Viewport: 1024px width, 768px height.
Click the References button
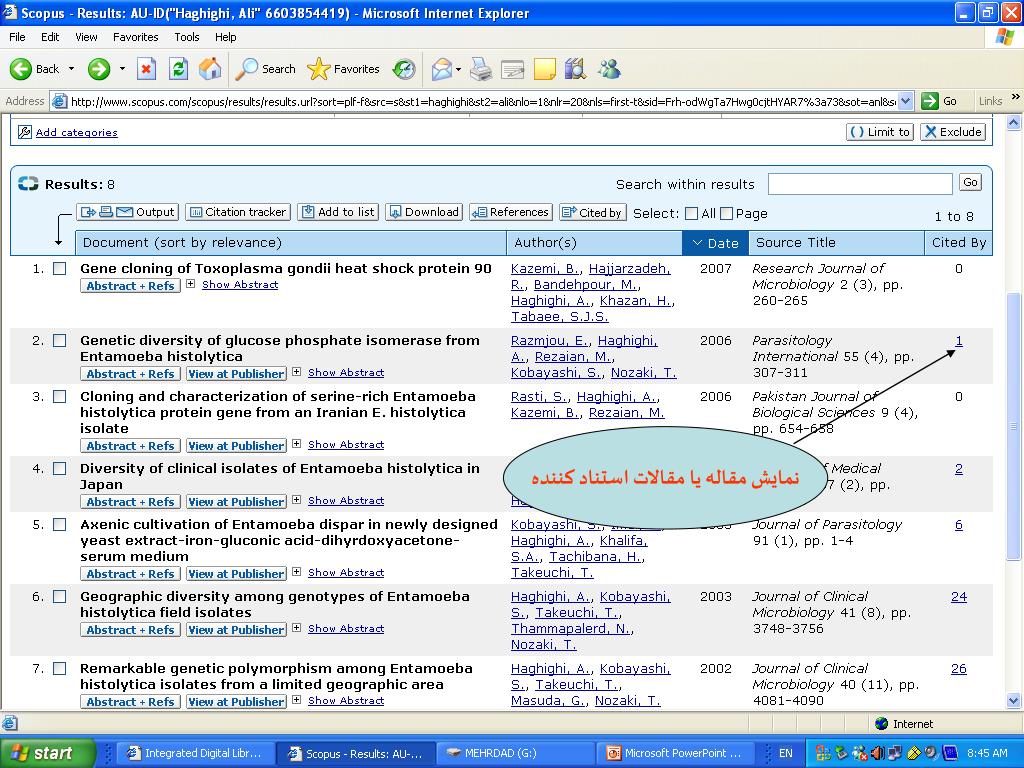[511, 212]
